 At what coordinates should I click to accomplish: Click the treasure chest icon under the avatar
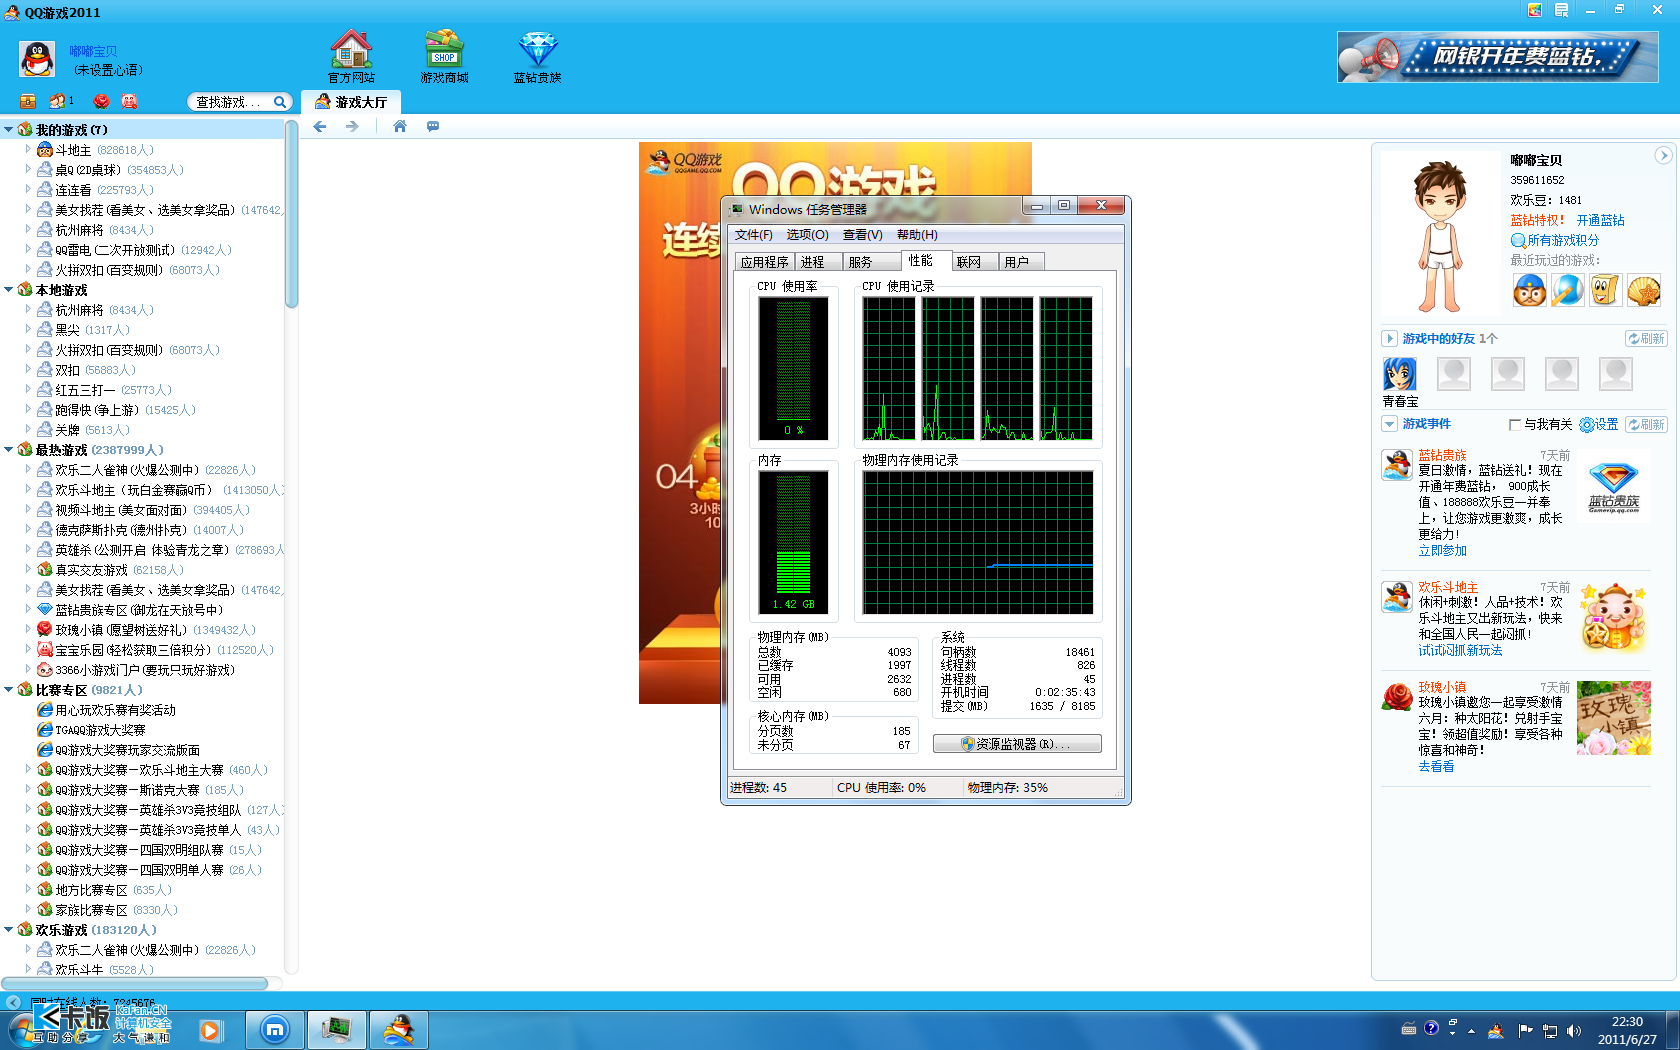28,101
